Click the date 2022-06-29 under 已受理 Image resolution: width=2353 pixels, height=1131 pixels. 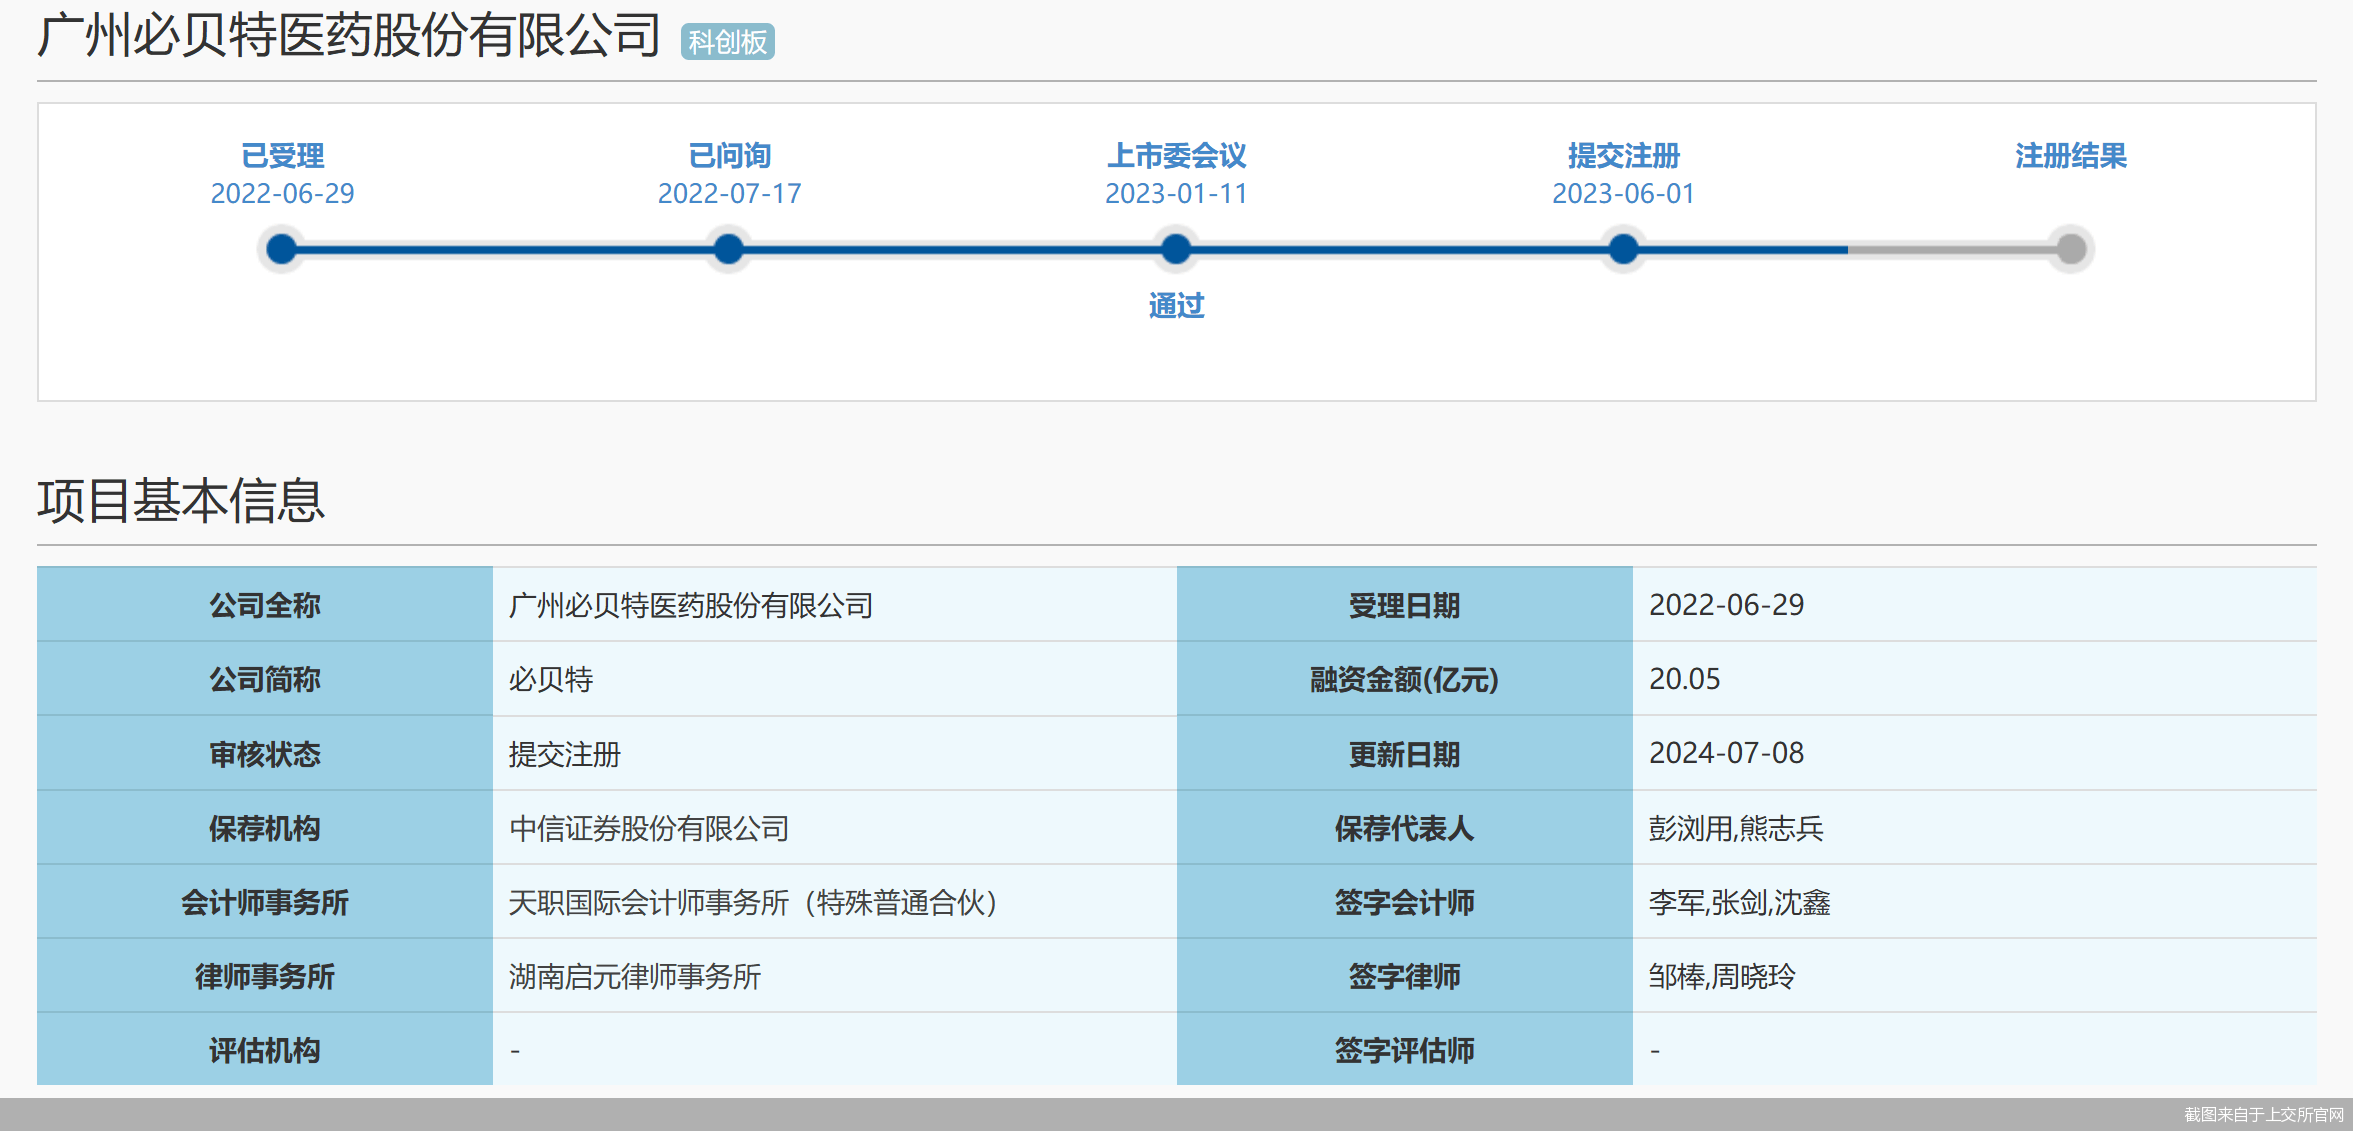click(x=282, y=194)
